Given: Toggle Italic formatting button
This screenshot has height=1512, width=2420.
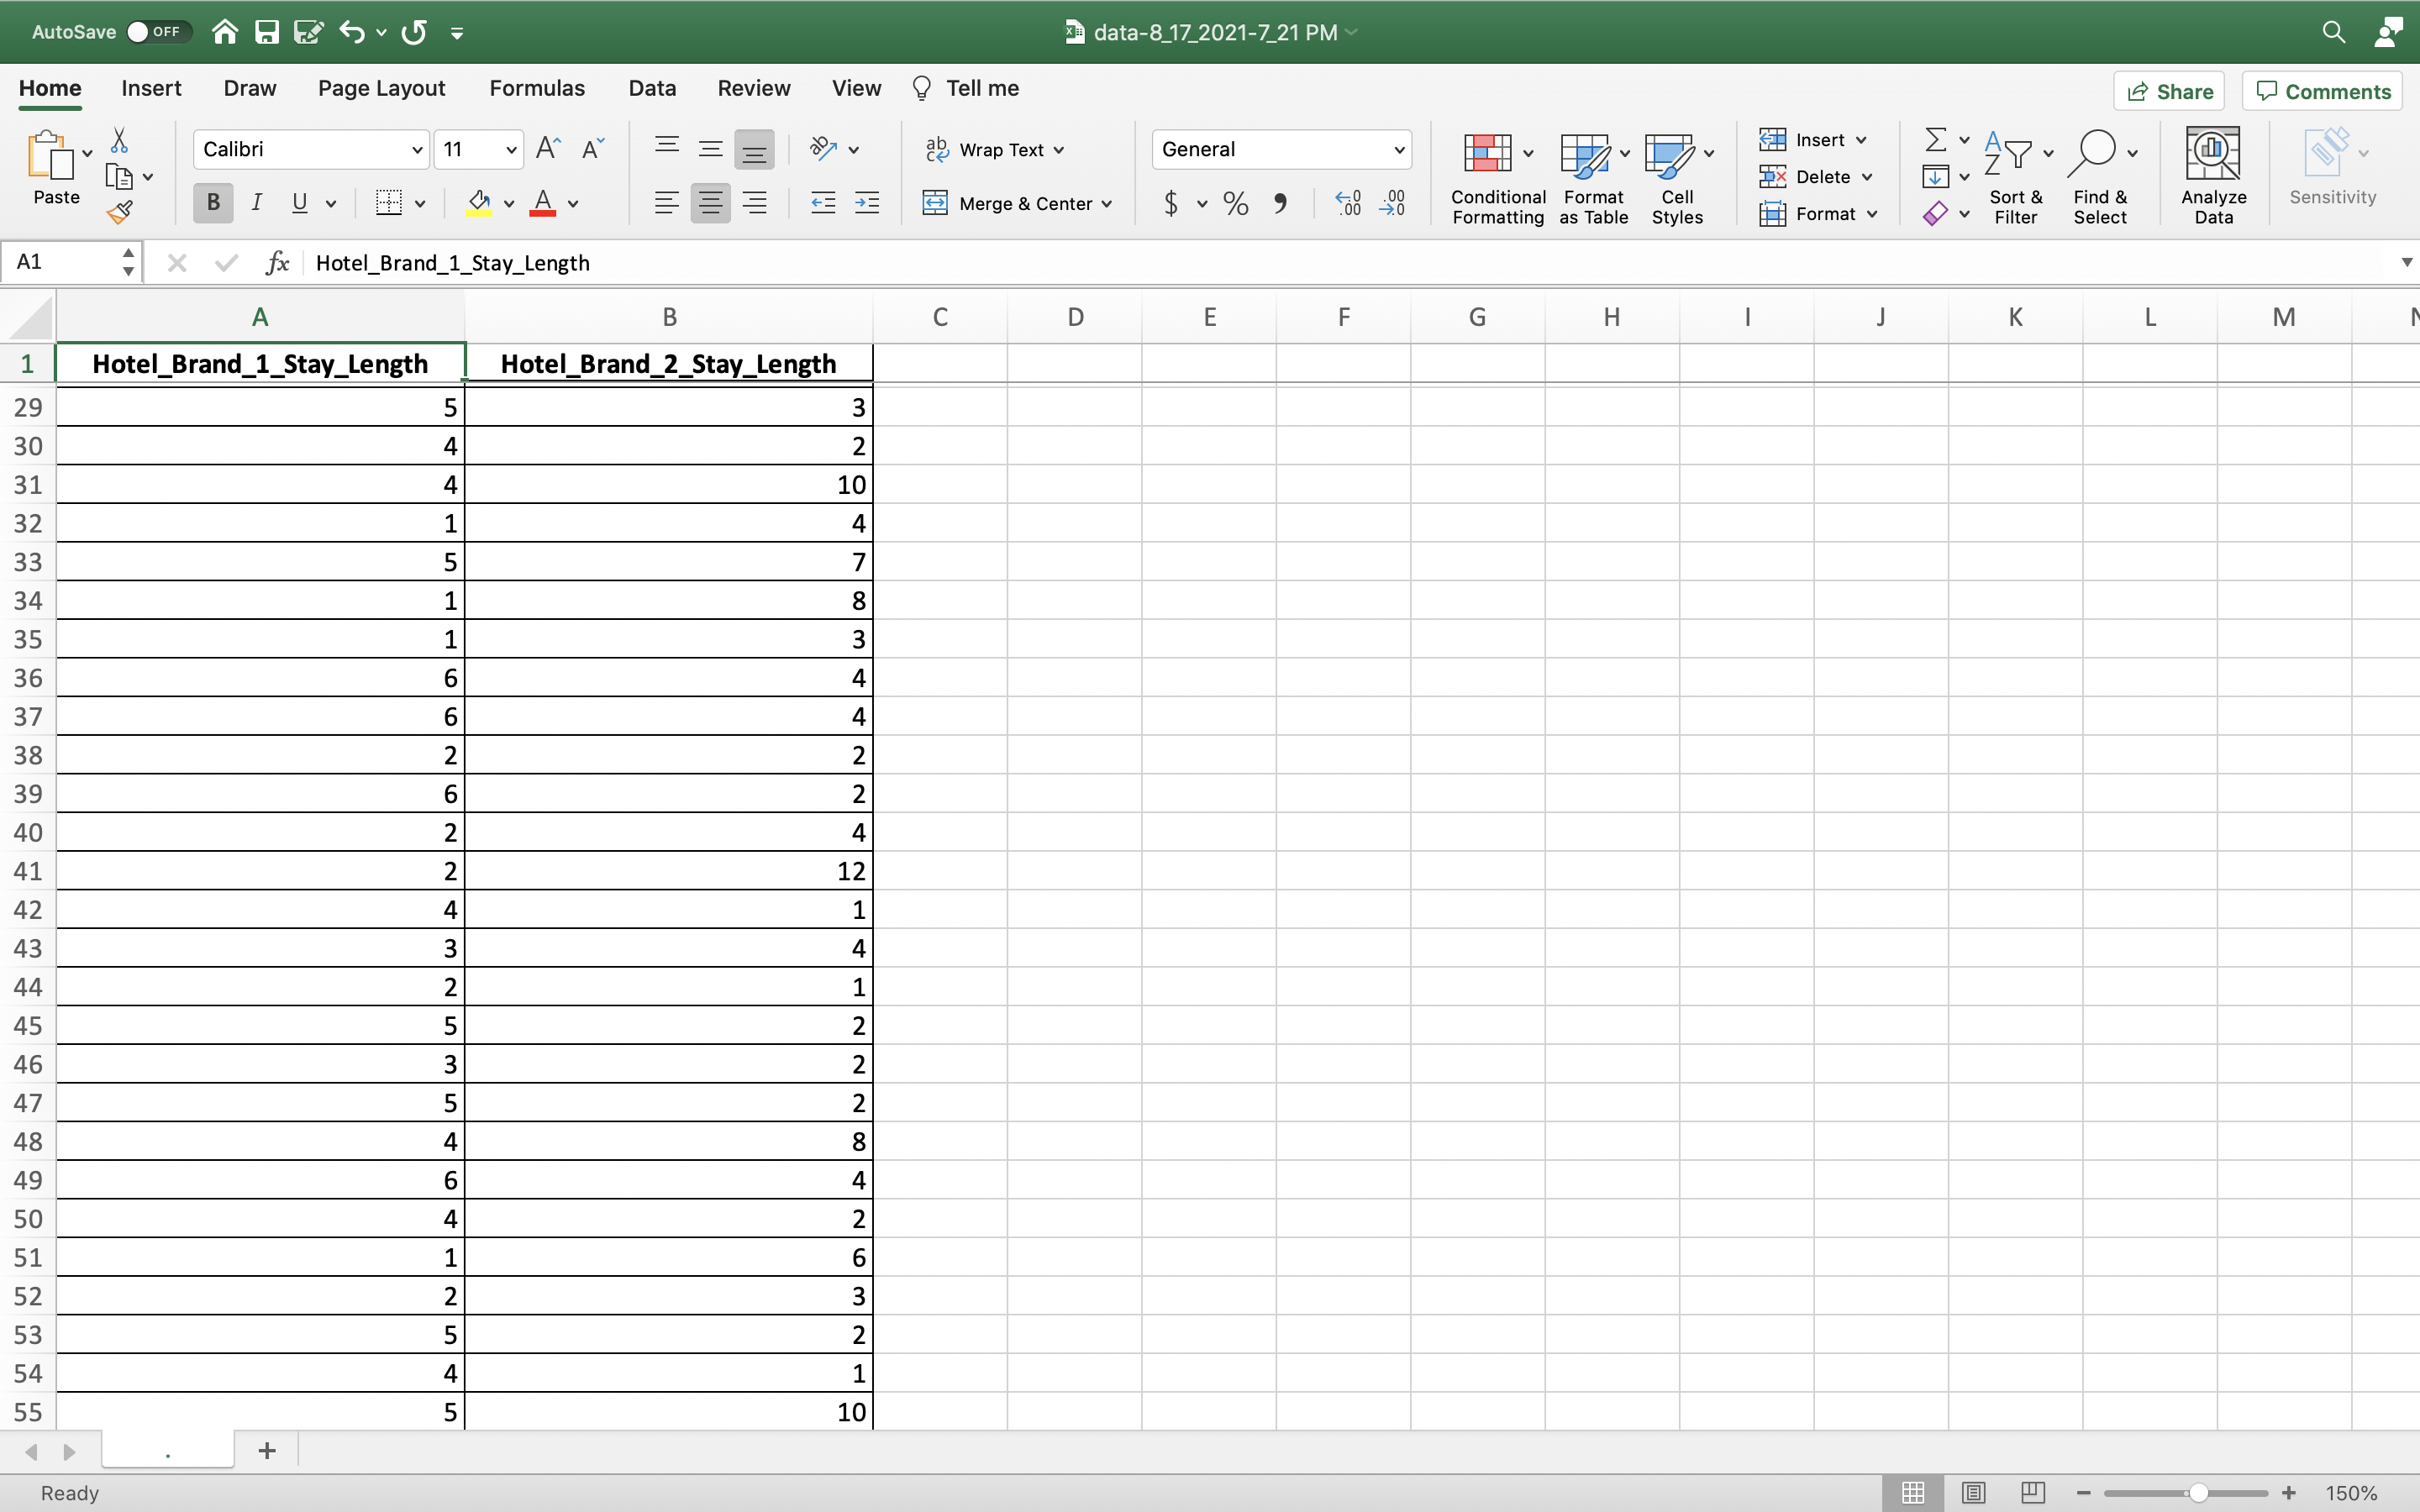Looking at the screenshot, I should click(256, 203).
